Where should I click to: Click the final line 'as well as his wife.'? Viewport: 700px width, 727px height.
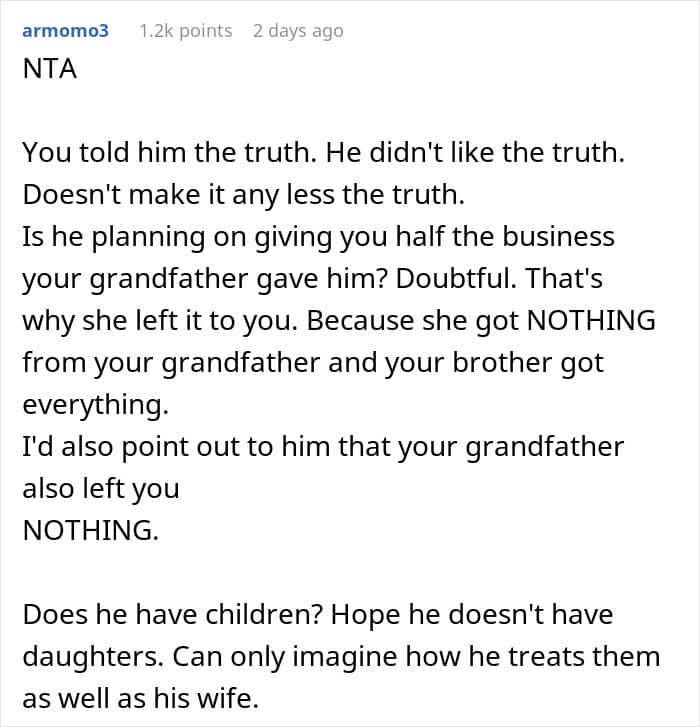tap(140, 698)
